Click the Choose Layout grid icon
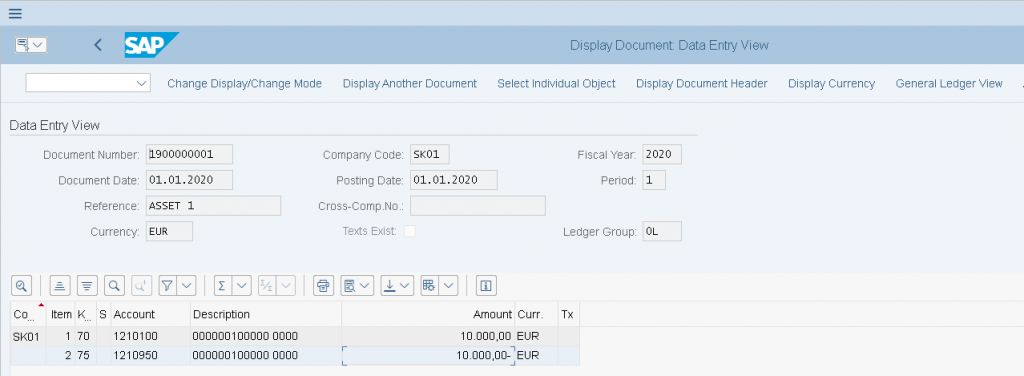Viewport: 1024px width, 376px height. (429, 285)
